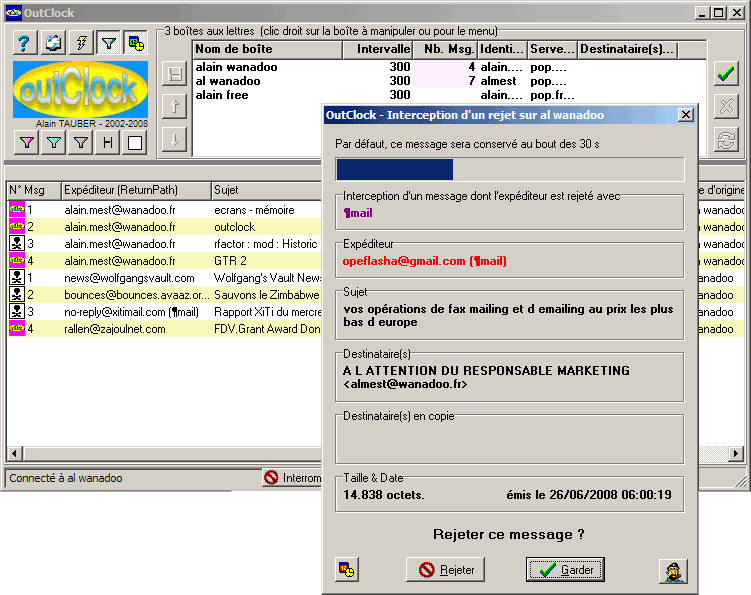Screen dimensions: 751x595
Task: Select message with subject 'GTR 2'
Action: 165,261
